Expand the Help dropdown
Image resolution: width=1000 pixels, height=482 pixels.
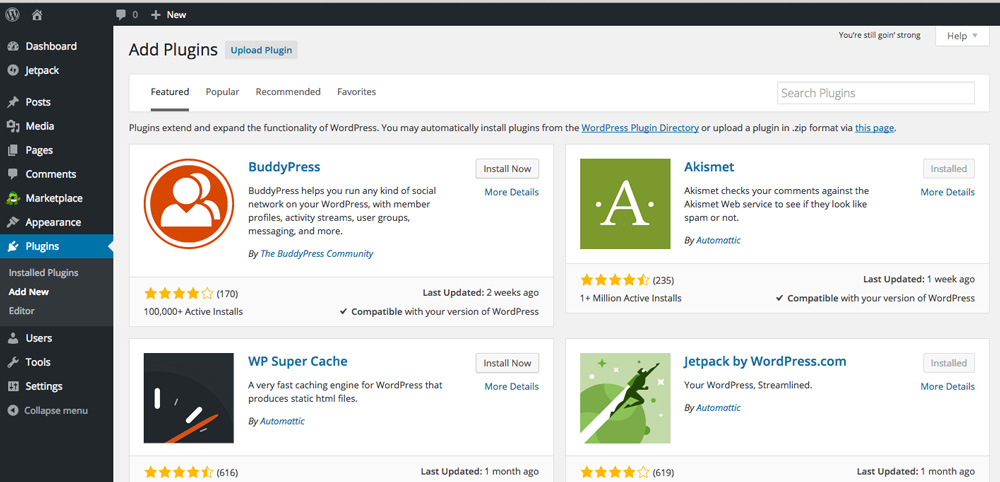[x=961, y=36]
